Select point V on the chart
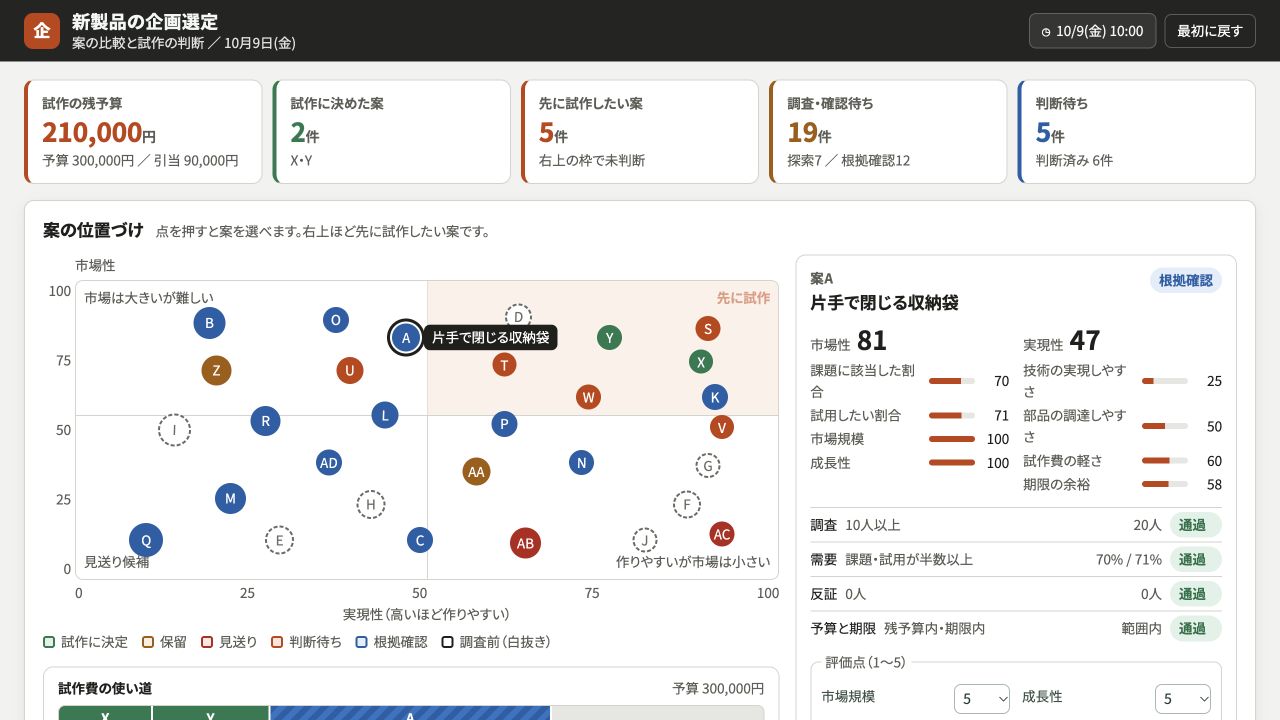Image resolution: width=1280 pixels, height=720 pixels. [x=722, y=427]
